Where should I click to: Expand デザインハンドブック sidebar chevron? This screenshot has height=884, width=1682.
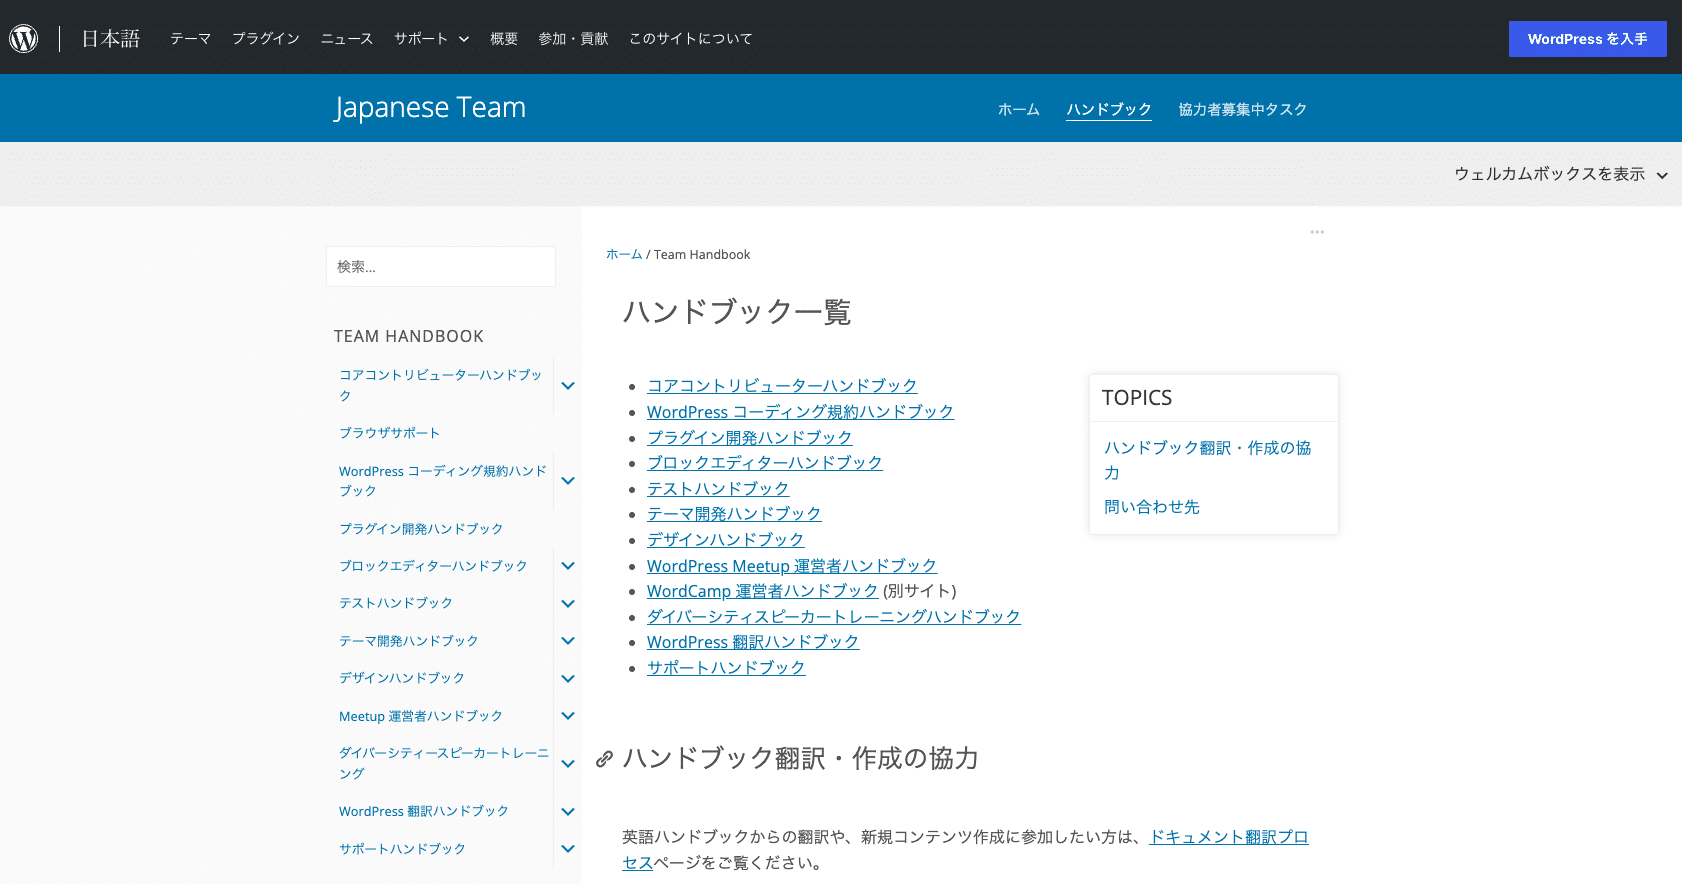point(568,679)
